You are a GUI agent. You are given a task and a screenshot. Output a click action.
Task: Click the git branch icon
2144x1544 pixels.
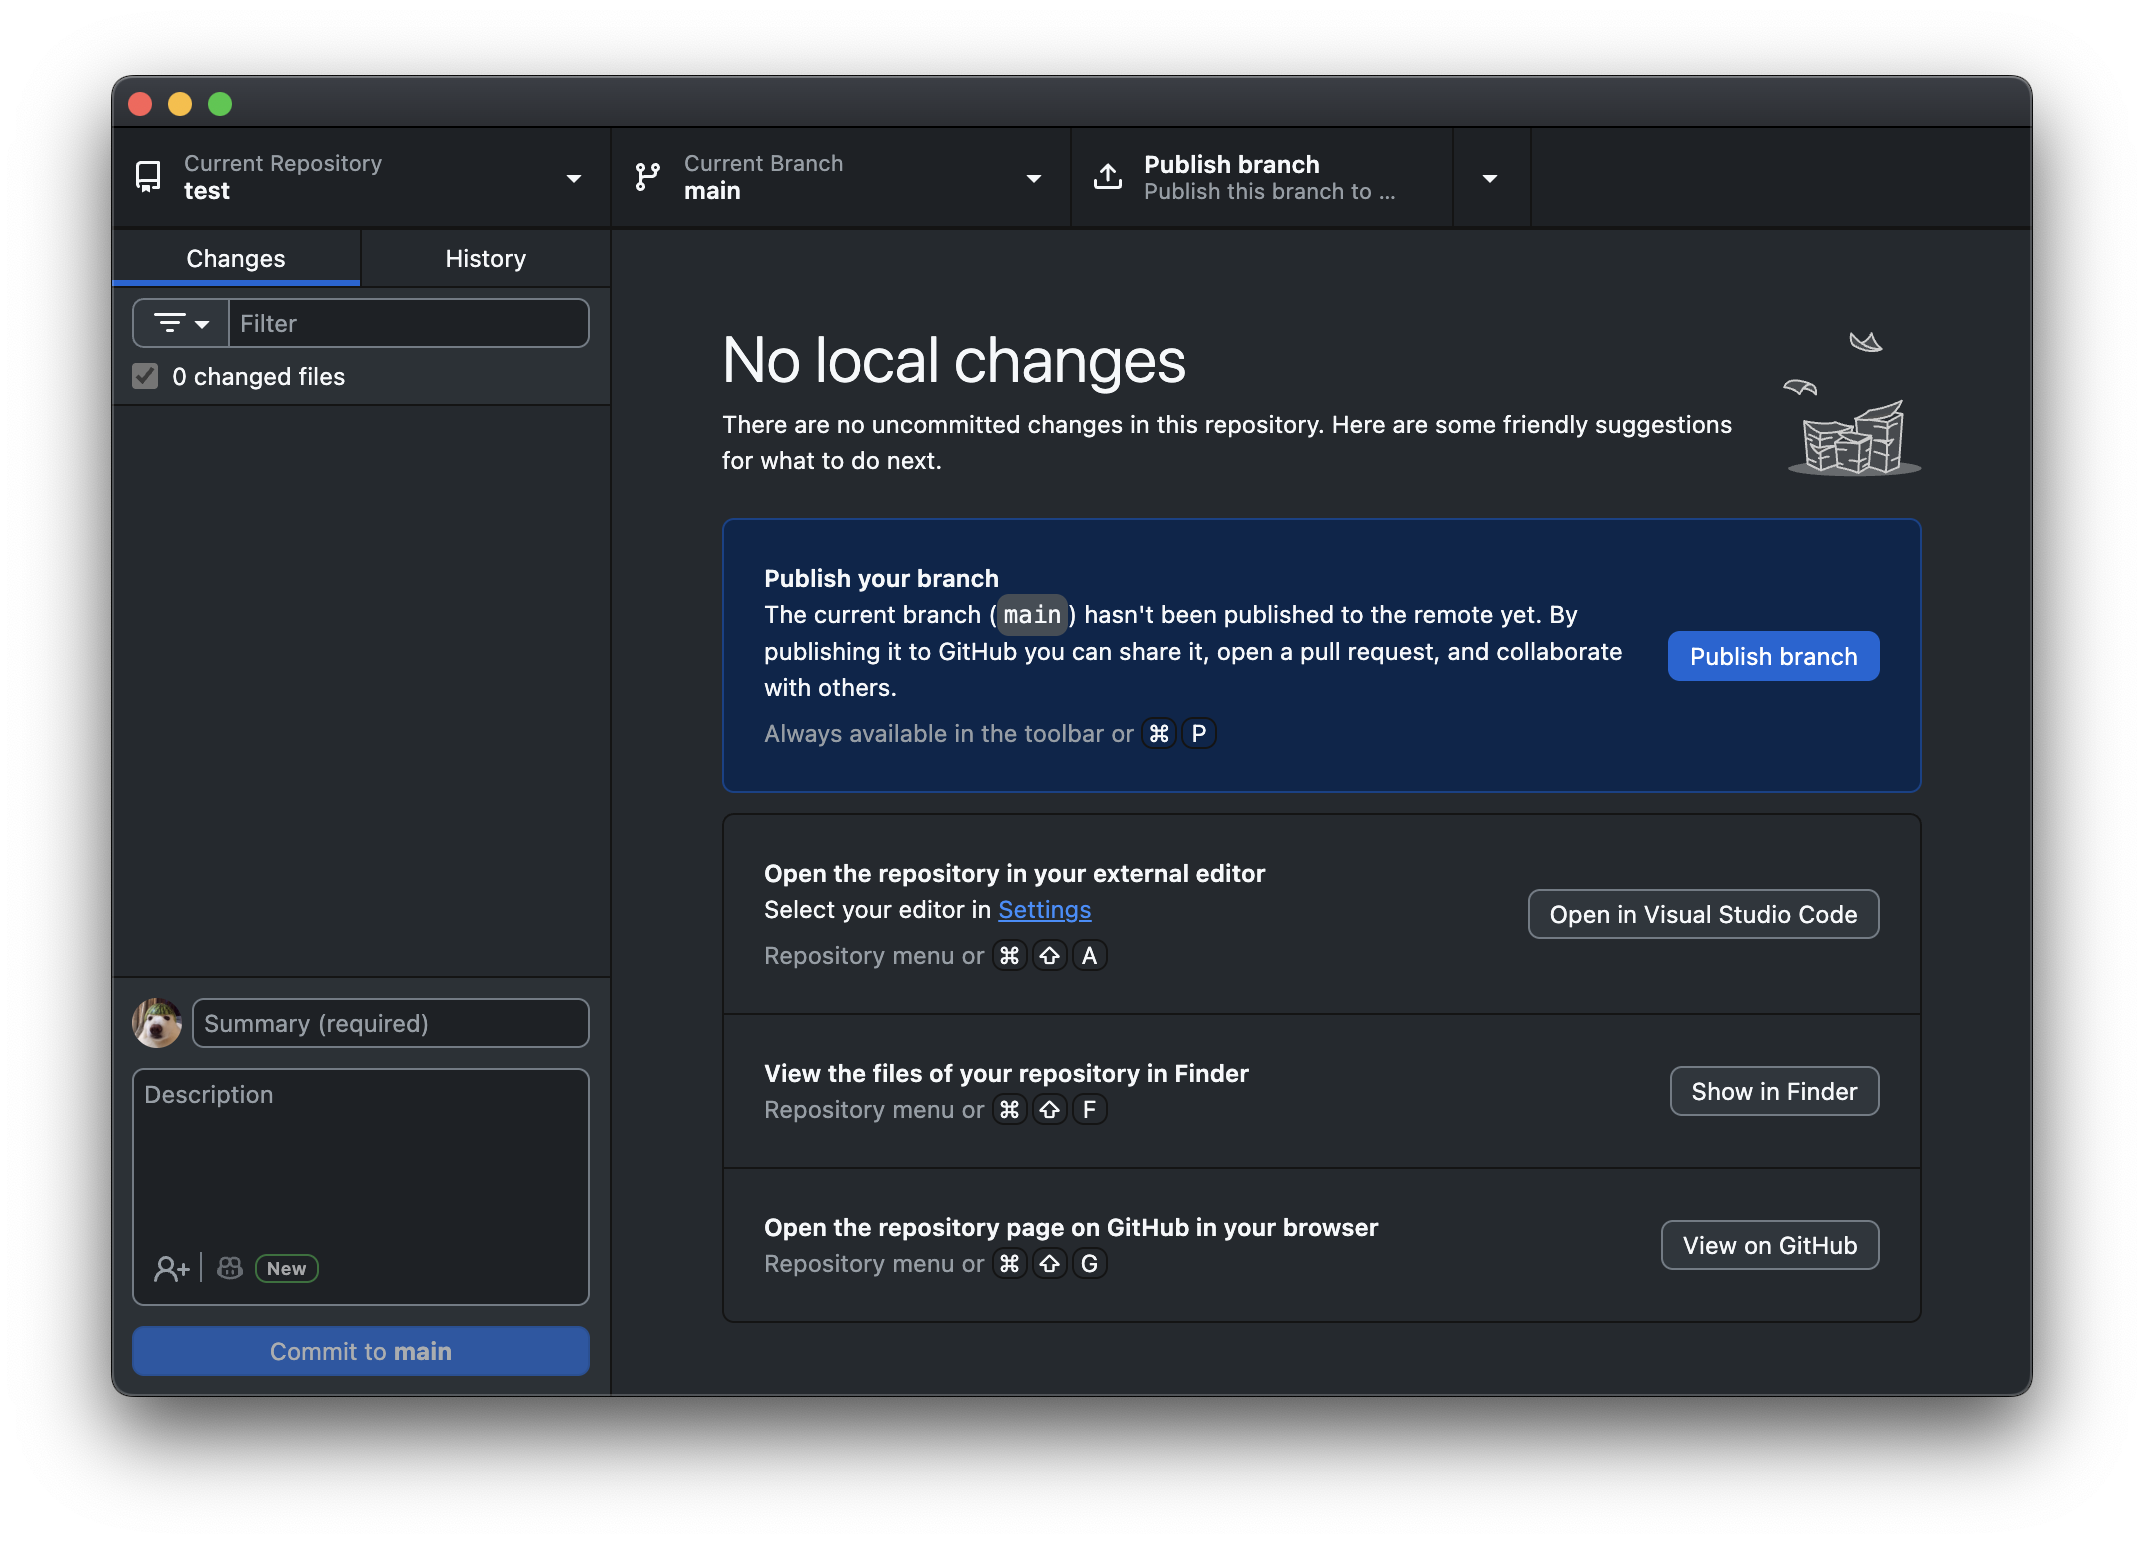(x=647, y=177)
